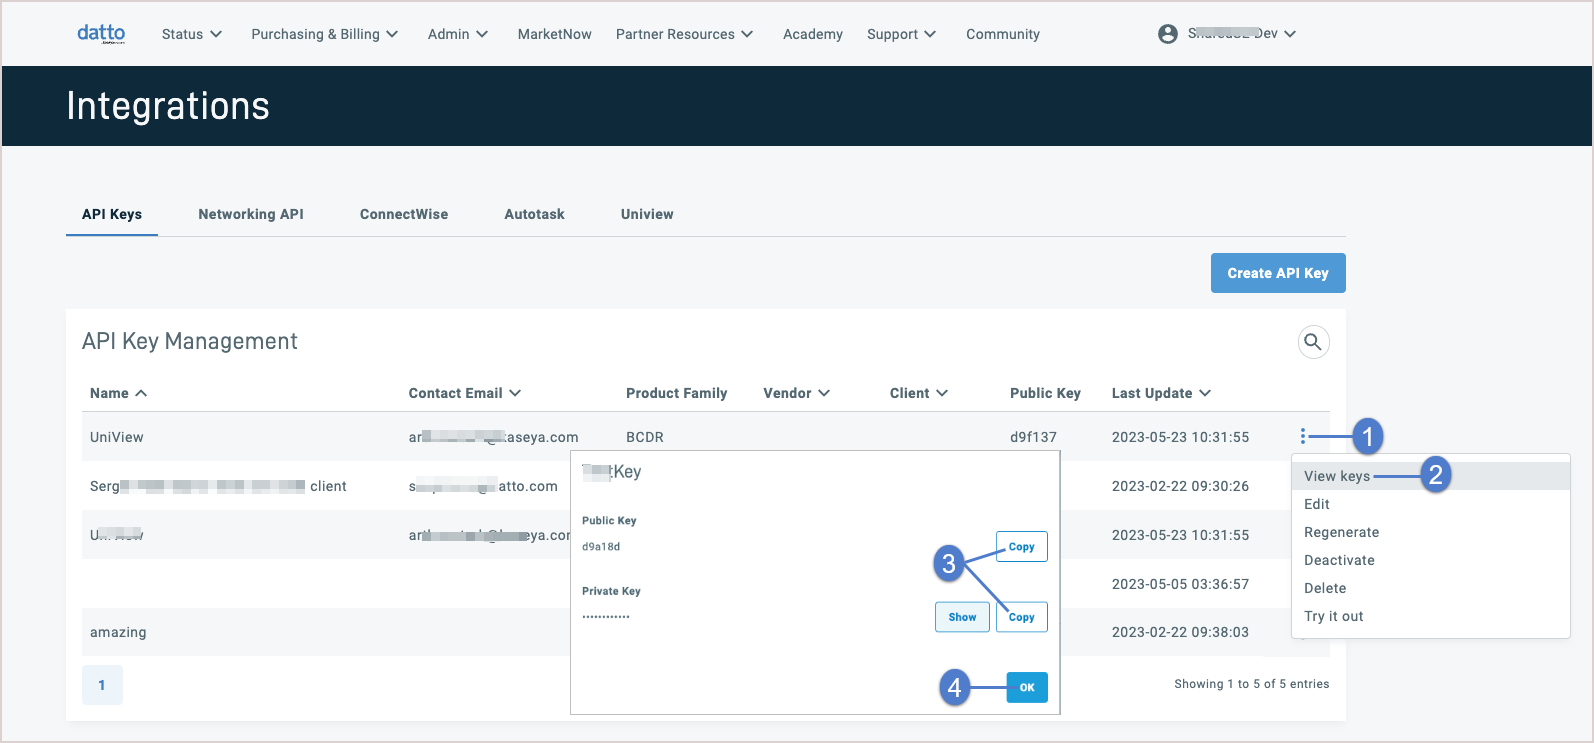Click the datto logo
Viewport: 1594px width, 743px height.
[101, 33]
